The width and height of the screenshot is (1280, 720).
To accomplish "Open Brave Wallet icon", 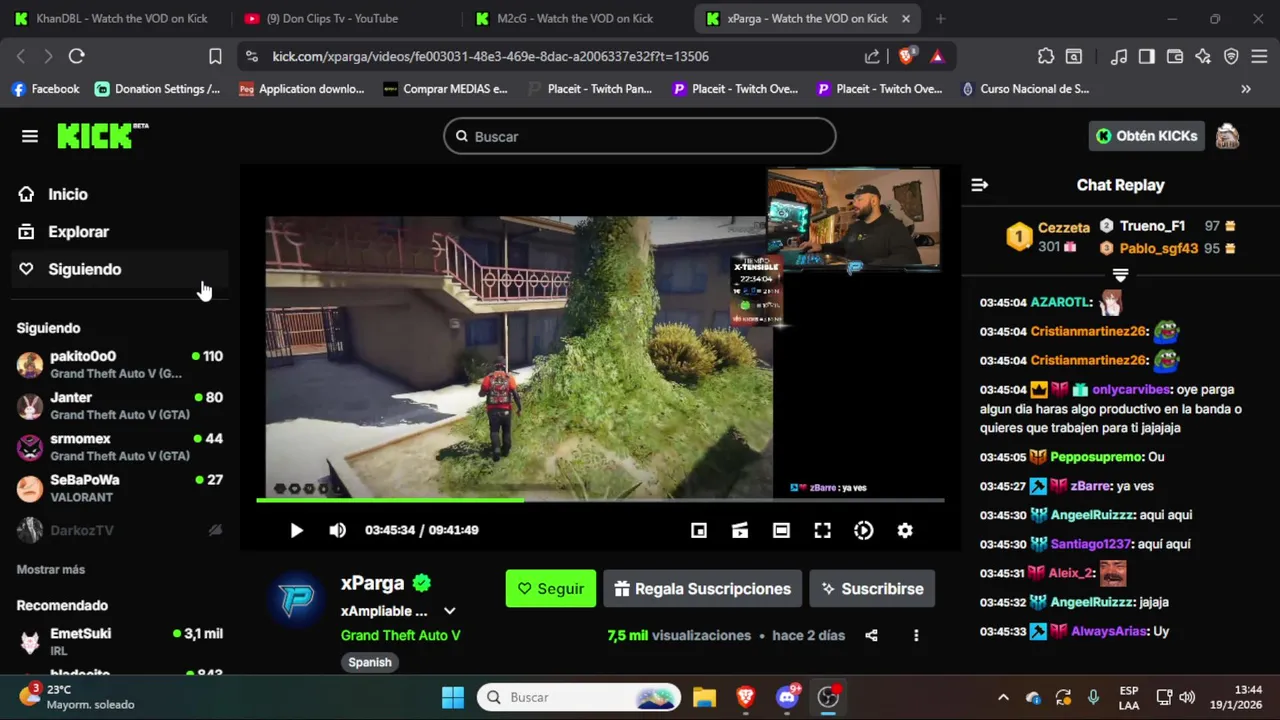I will coord(1175,57).
